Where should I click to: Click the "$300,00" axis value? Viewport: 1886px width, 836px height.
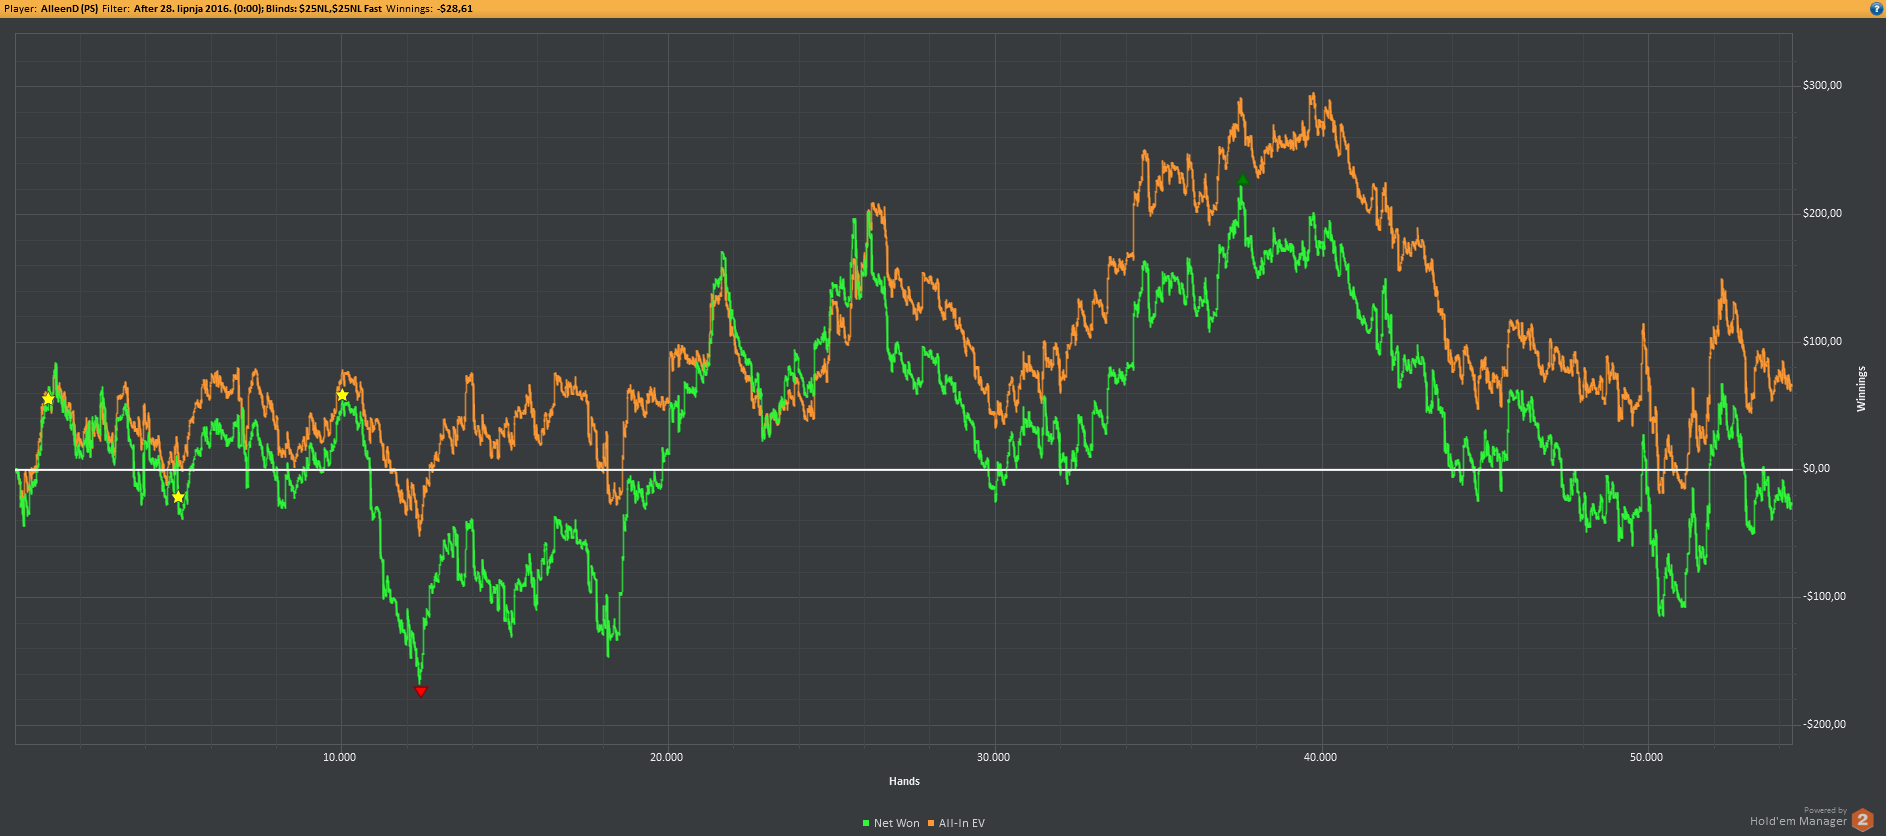pos(1822,85)
